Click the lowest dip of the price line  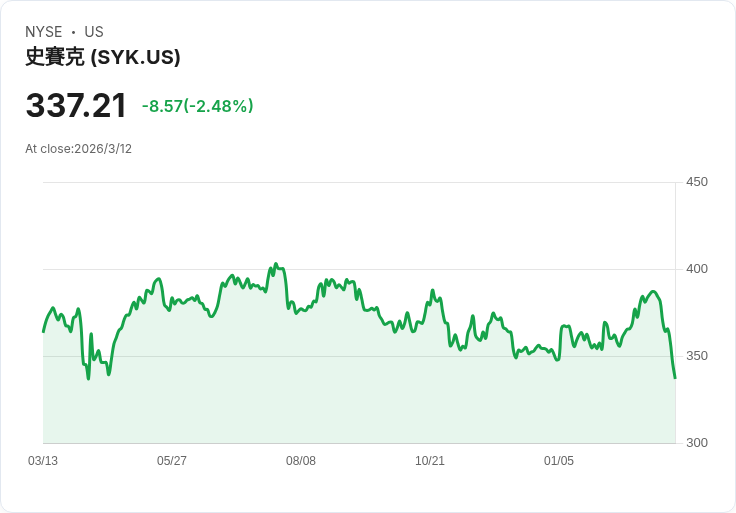tap(88, 378)
